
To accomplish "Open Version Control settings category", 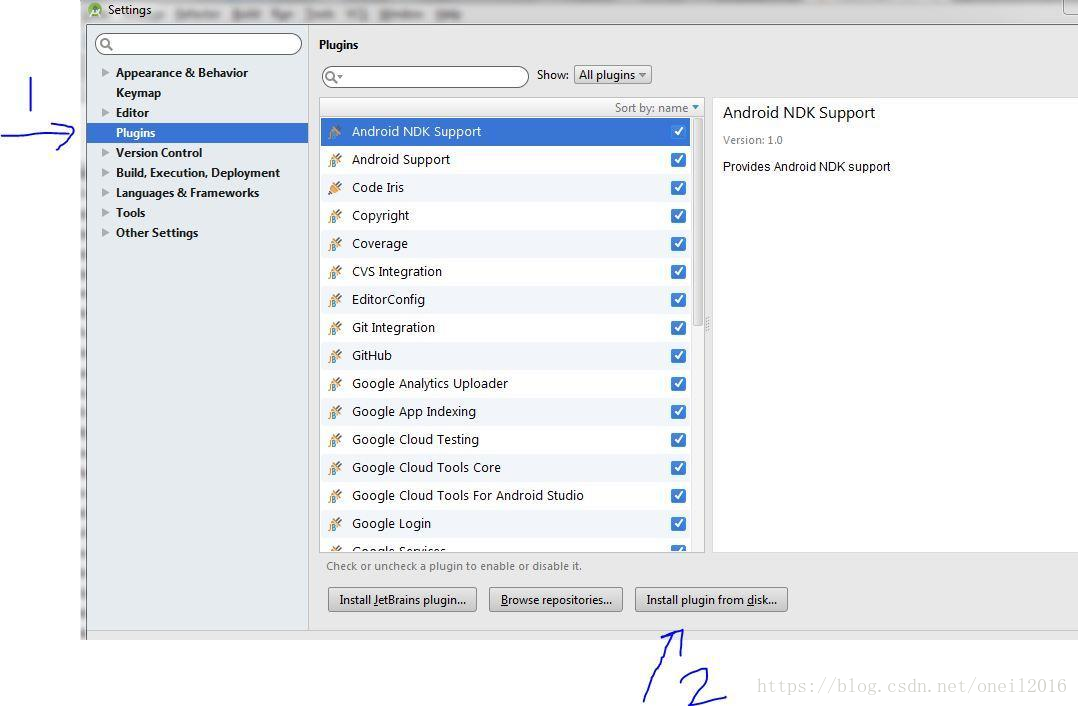I will point(159,153).
